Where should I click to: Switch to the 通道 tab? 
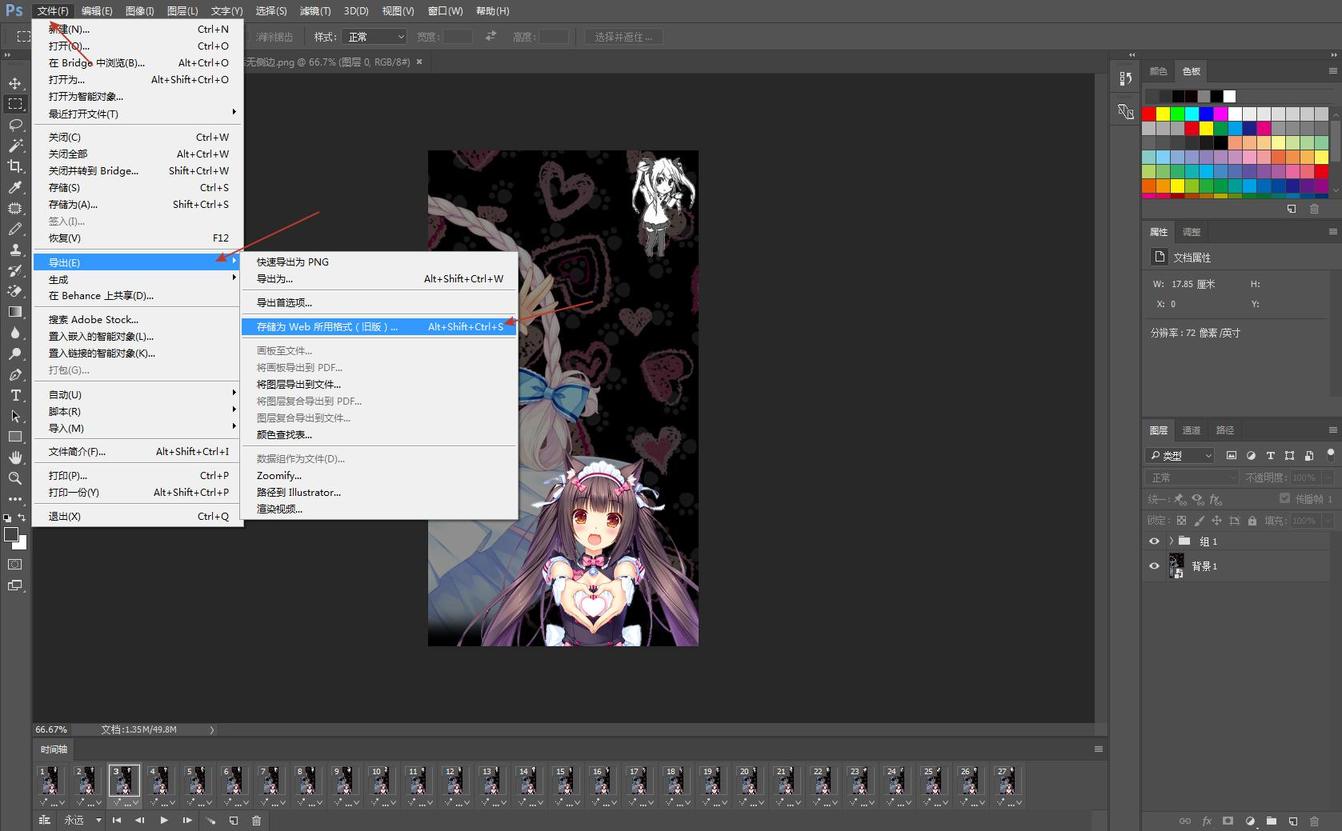pos(1191,430)
